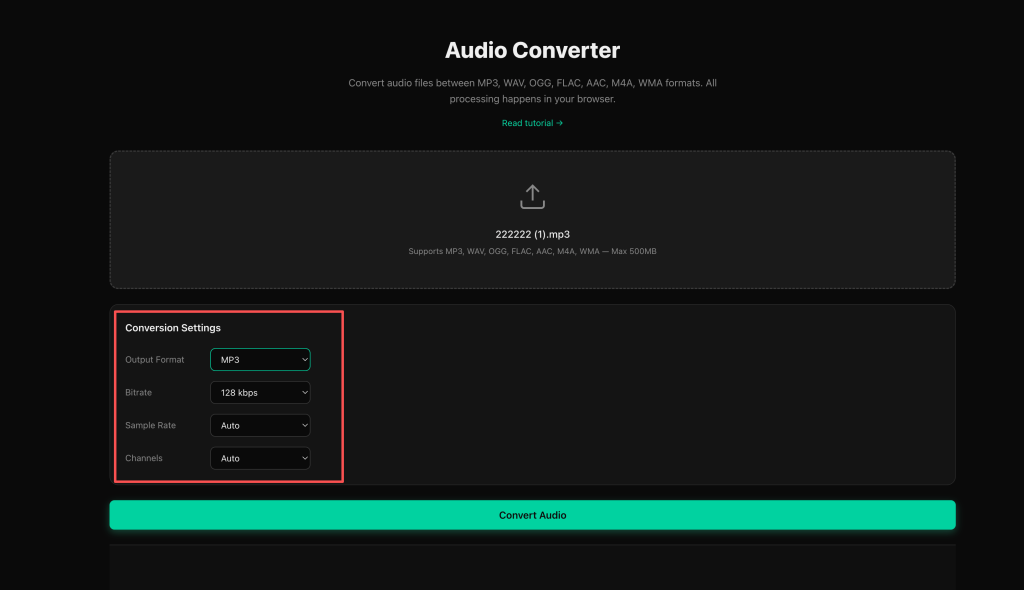1024x590 pixels.
Task: Click the Output Format label
Action: (155, 359)
